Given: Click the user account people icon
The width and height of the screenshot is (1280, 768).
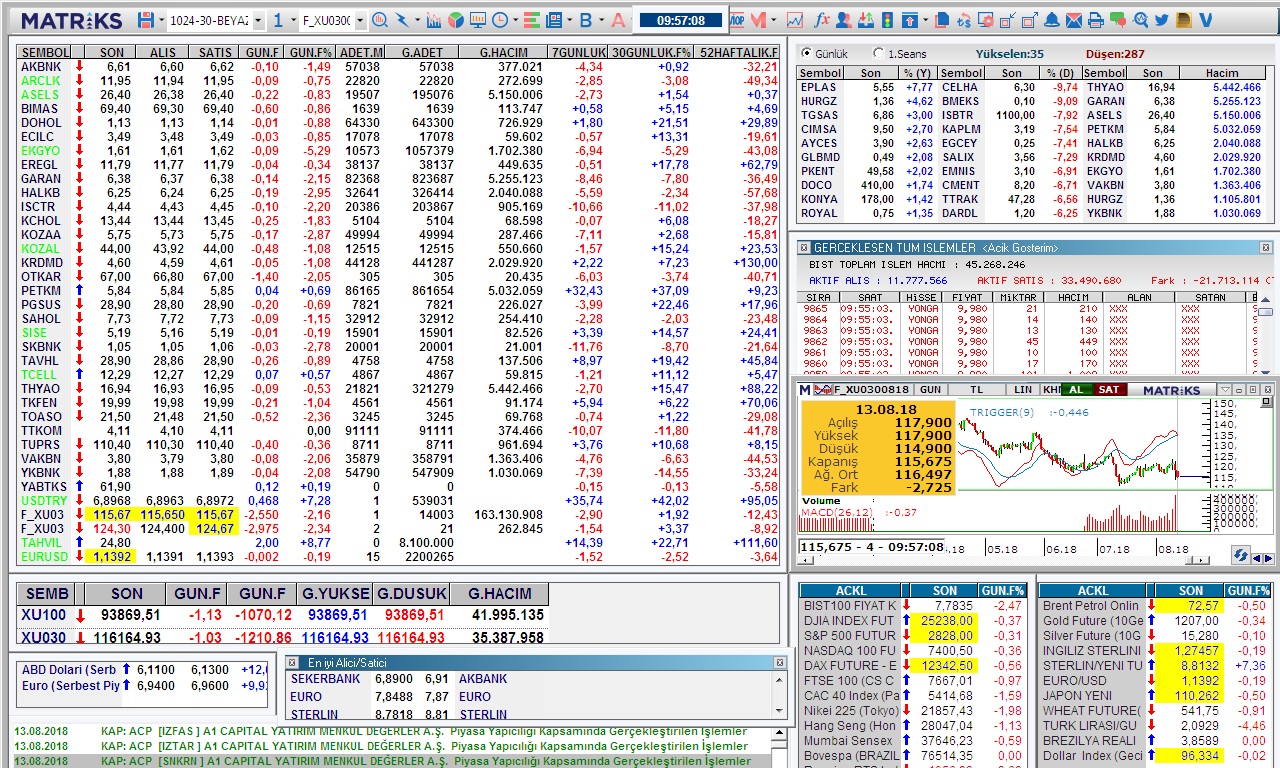Looking at the screenshot, I should (844, 20).
